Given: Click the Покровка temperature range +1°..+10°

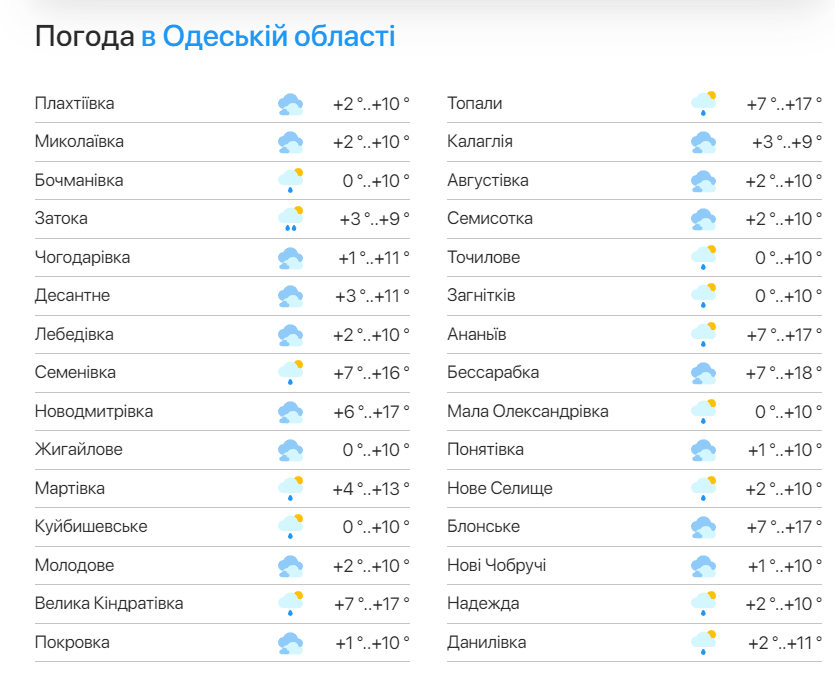Looking at the screenshot, I should (x=371, y=642).
